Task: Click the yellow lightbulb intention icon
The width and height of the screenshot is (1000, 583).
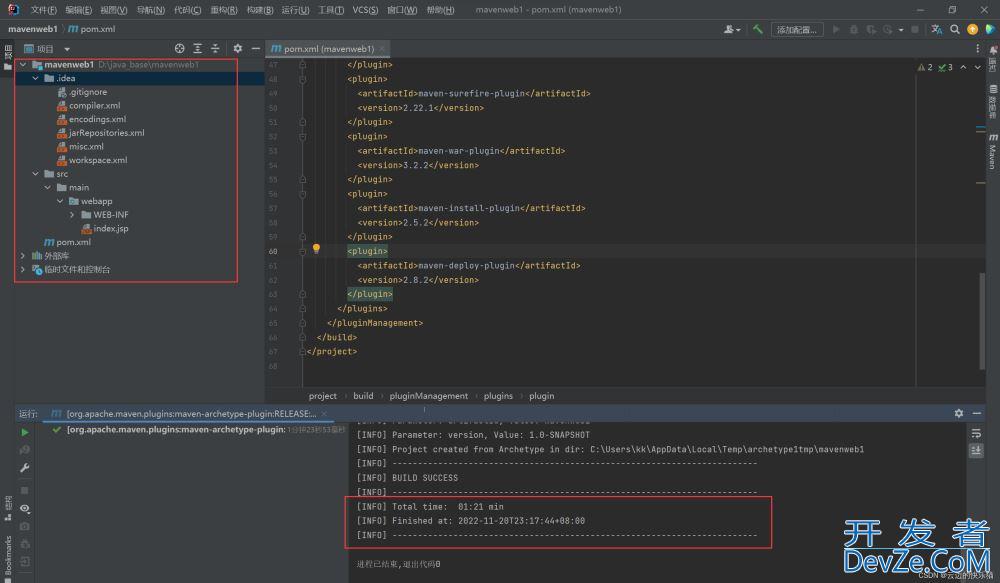Action: point(316,249)
